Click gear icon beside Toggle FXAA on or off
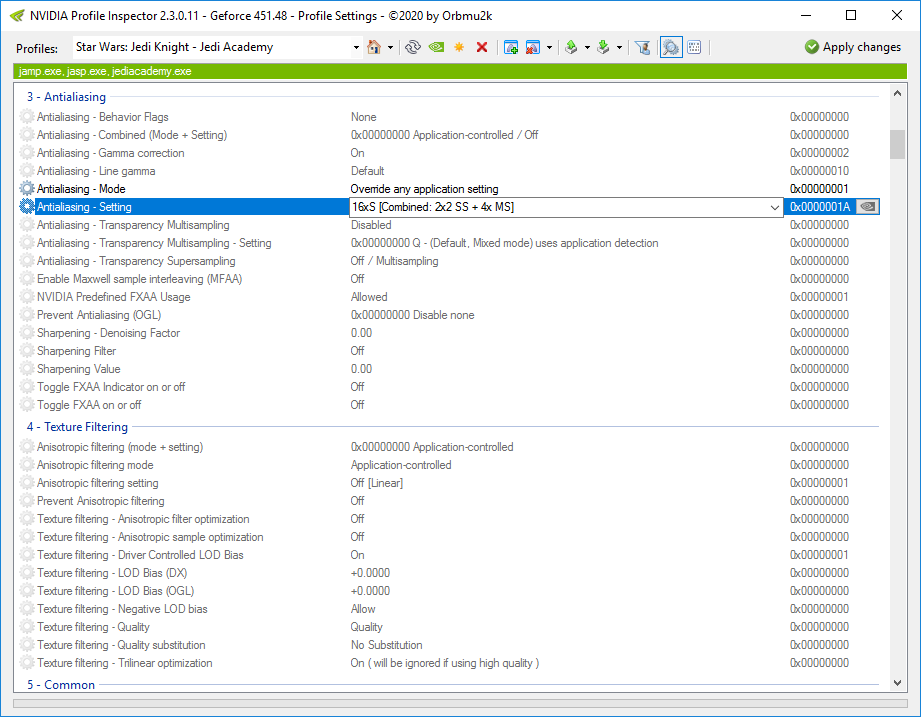Viewport: 921px width, 717px height. [27, 405]
